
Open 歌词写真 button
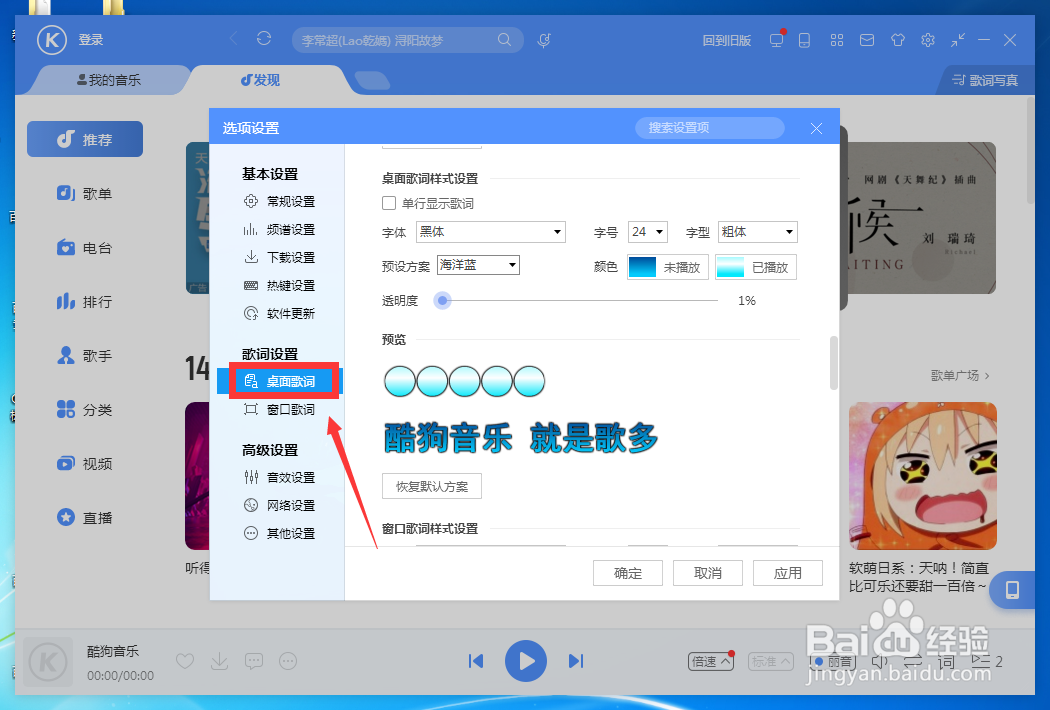point(984,80)
